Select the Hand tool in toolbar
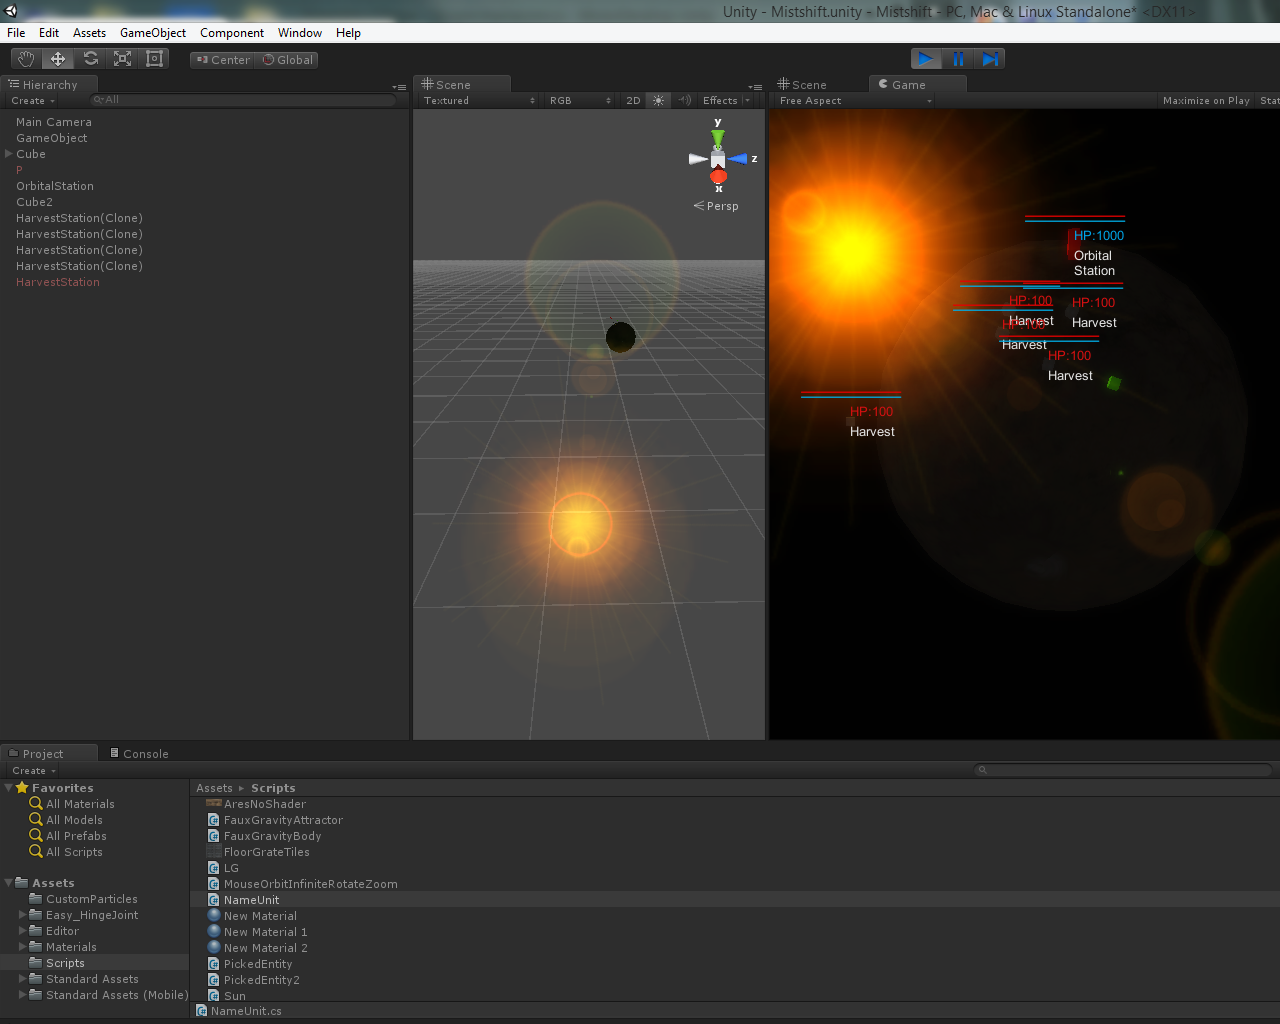The image size is (1280, 1024). 26,59
